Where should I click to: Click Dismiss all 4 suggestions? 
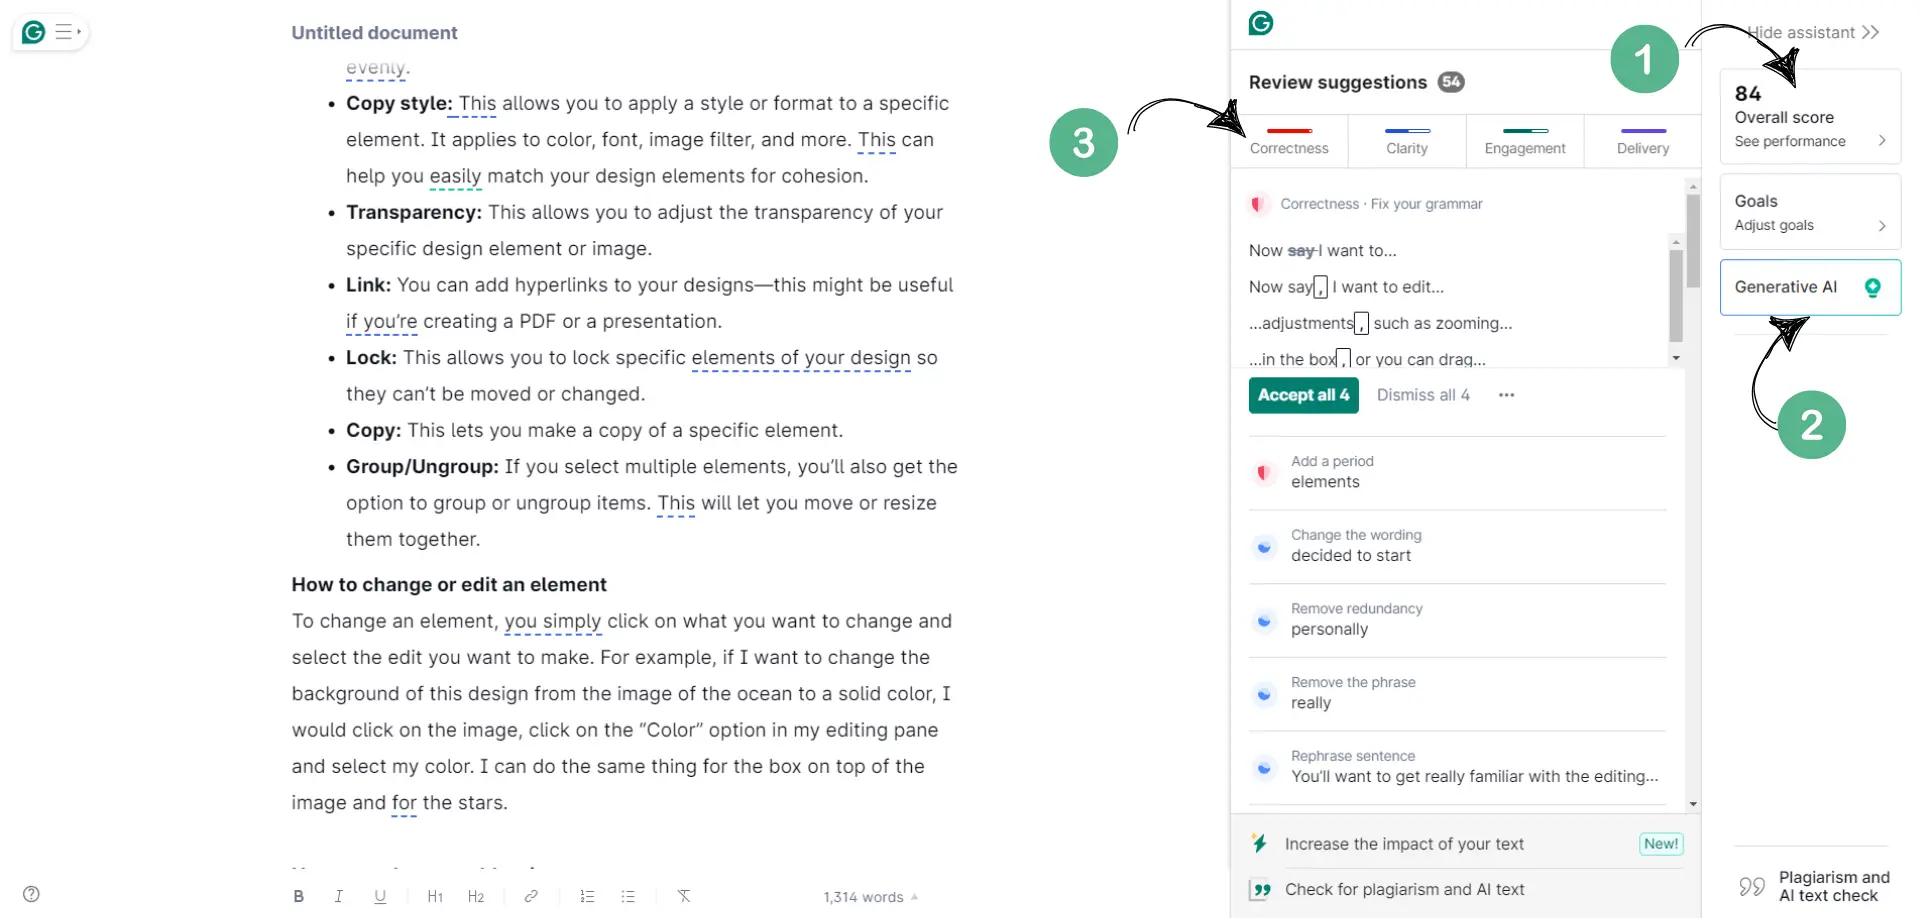pos(1423,395)
